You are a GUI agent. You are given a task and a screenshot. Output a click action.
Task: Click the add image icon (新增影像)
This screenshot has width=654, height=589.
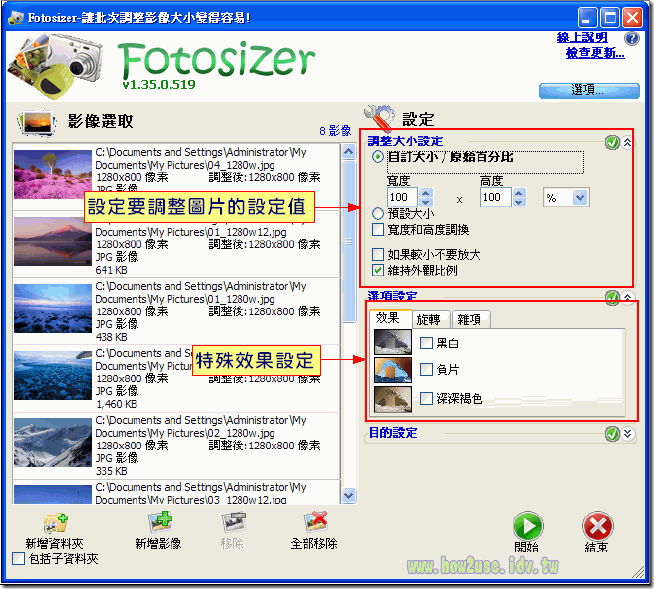tap(159, 523)
